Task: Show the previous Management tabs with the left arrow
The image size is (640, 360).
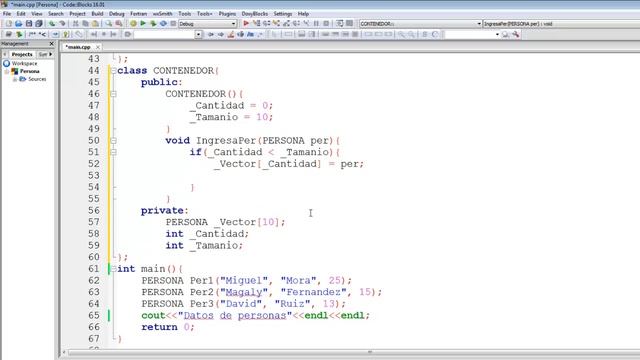Action: click(x=4, y=54)
